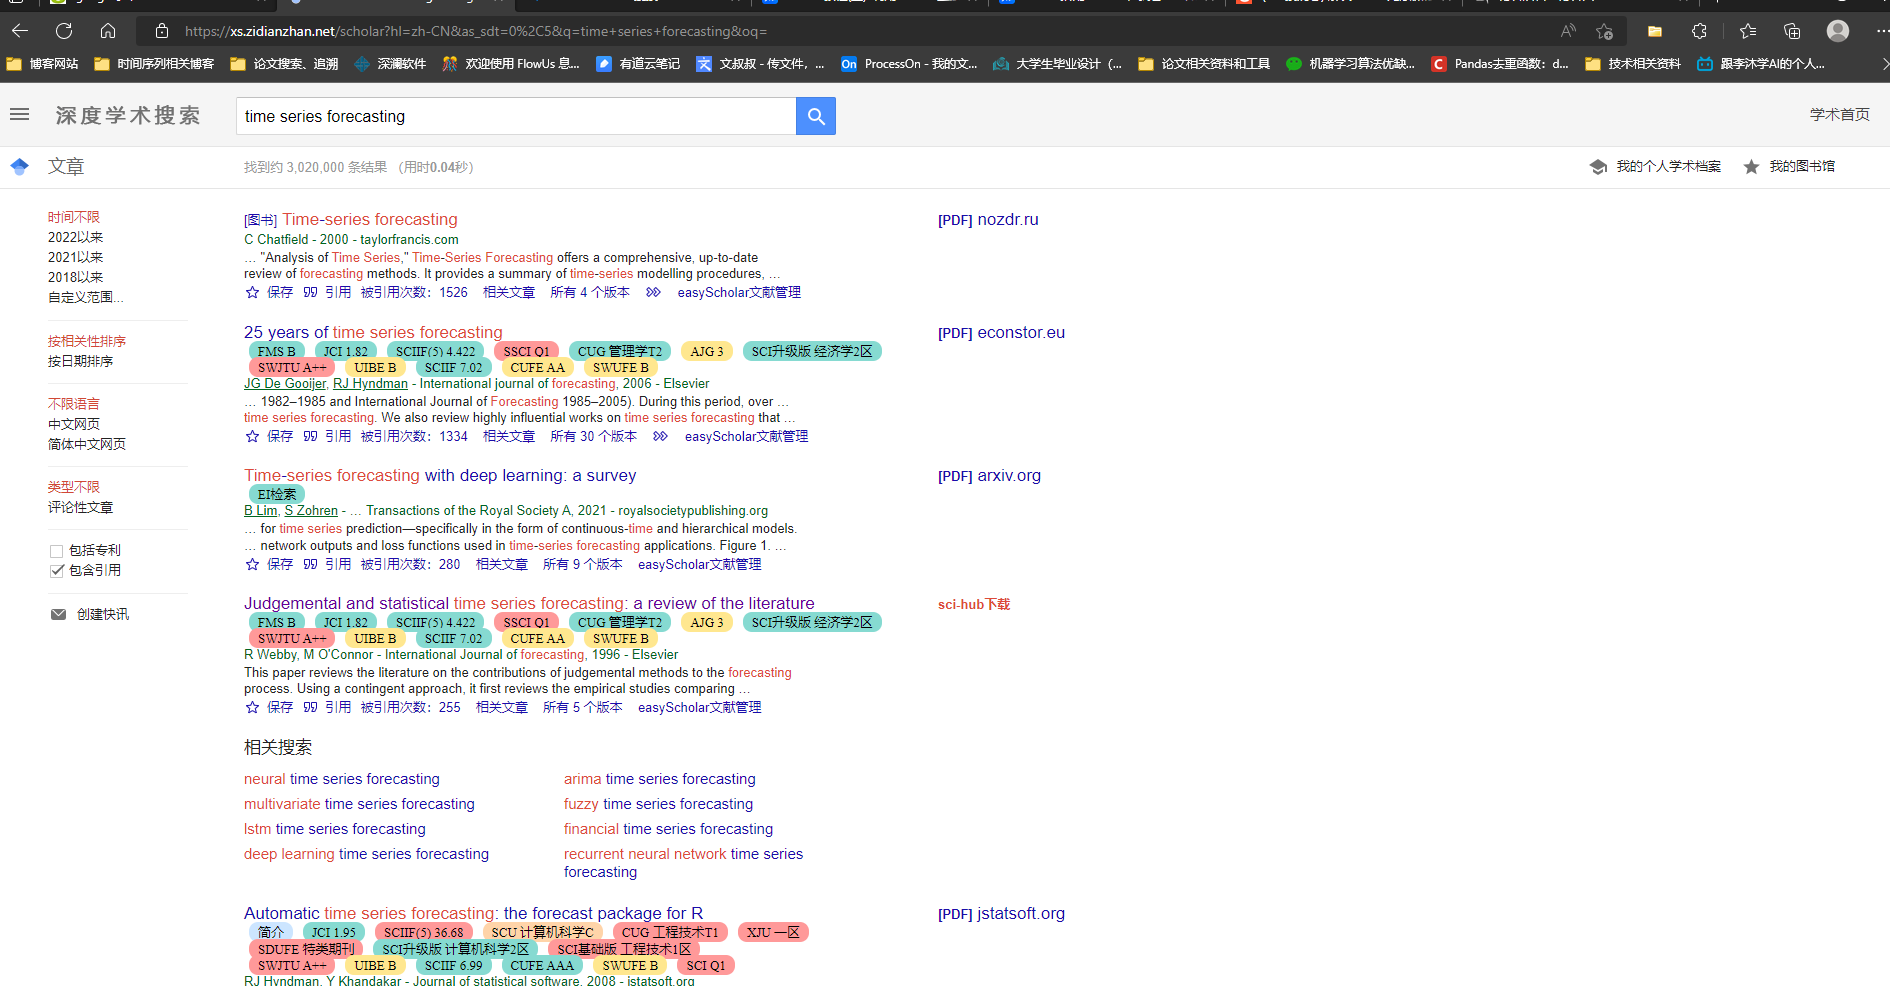This screenshot has width=1890, height=986.
Task: Click double-arrow more icon for 25 years result
Action: (x=660, y=436)
